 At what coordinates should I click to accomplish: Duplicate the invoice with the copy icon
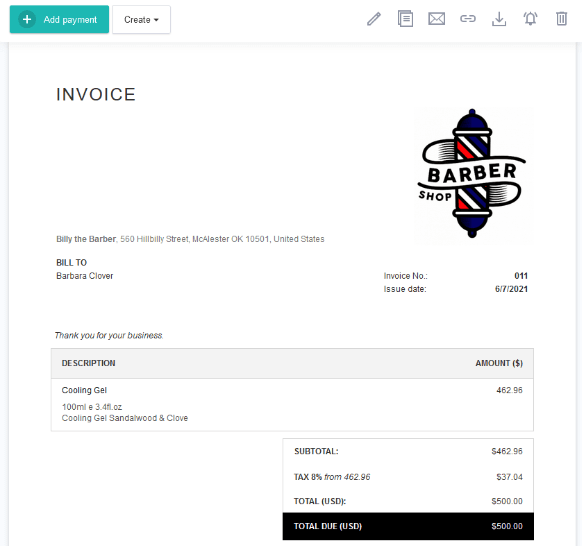[x=405, y=19]
